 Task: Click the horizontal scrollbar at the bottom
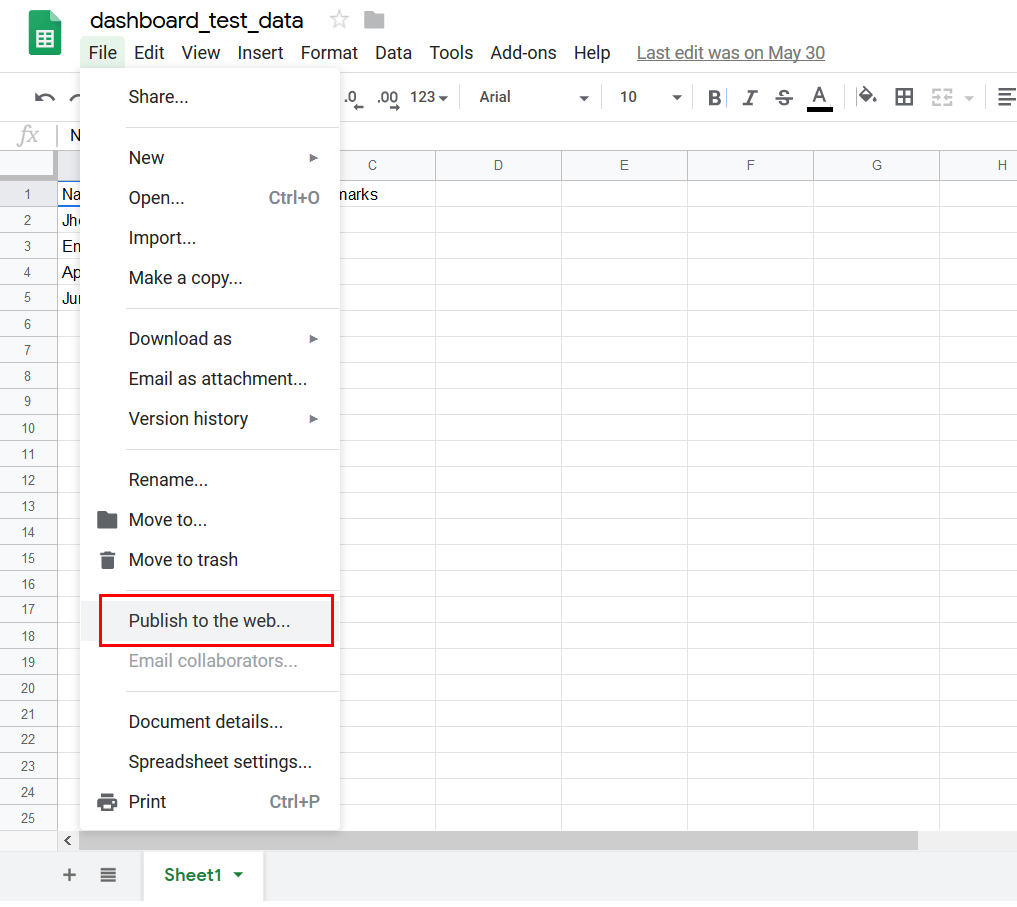(498, 841)
